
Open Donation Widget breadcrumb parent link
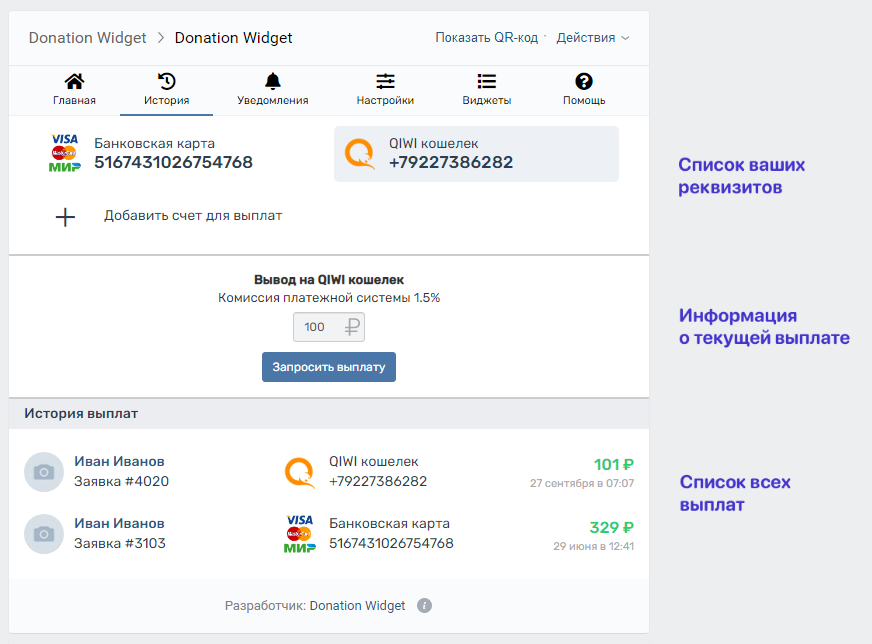[87, 38]
